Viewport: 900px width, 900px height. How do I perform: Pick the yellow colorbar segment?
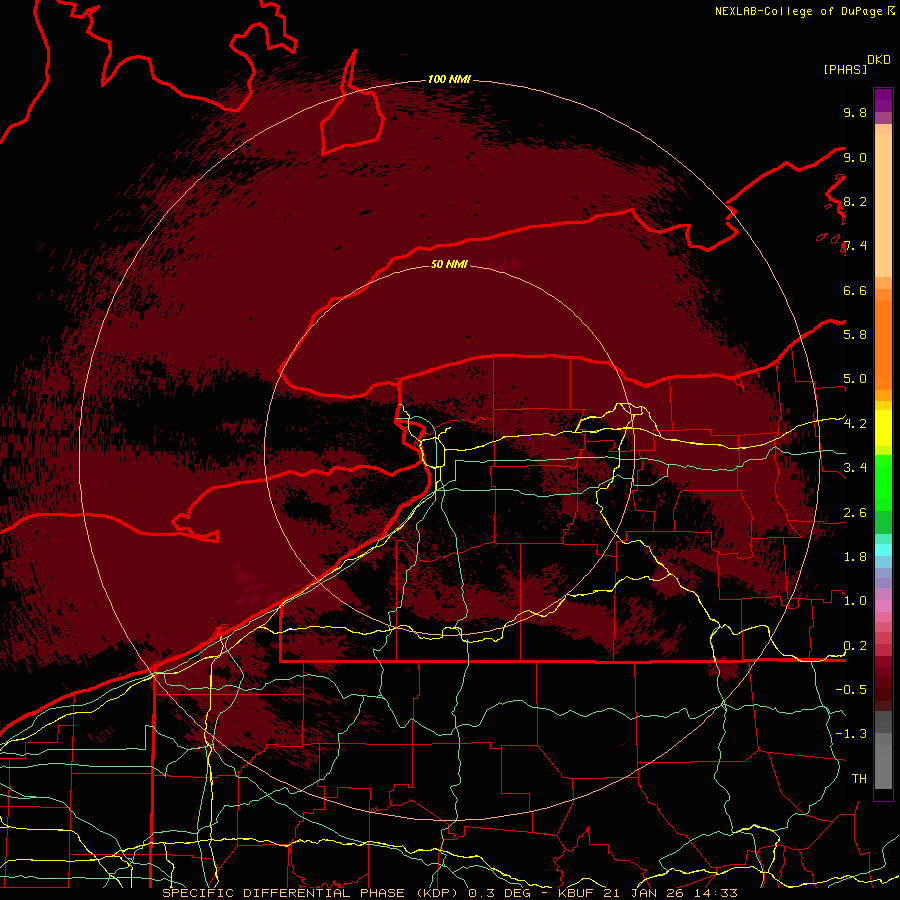[x=883, y=428]
